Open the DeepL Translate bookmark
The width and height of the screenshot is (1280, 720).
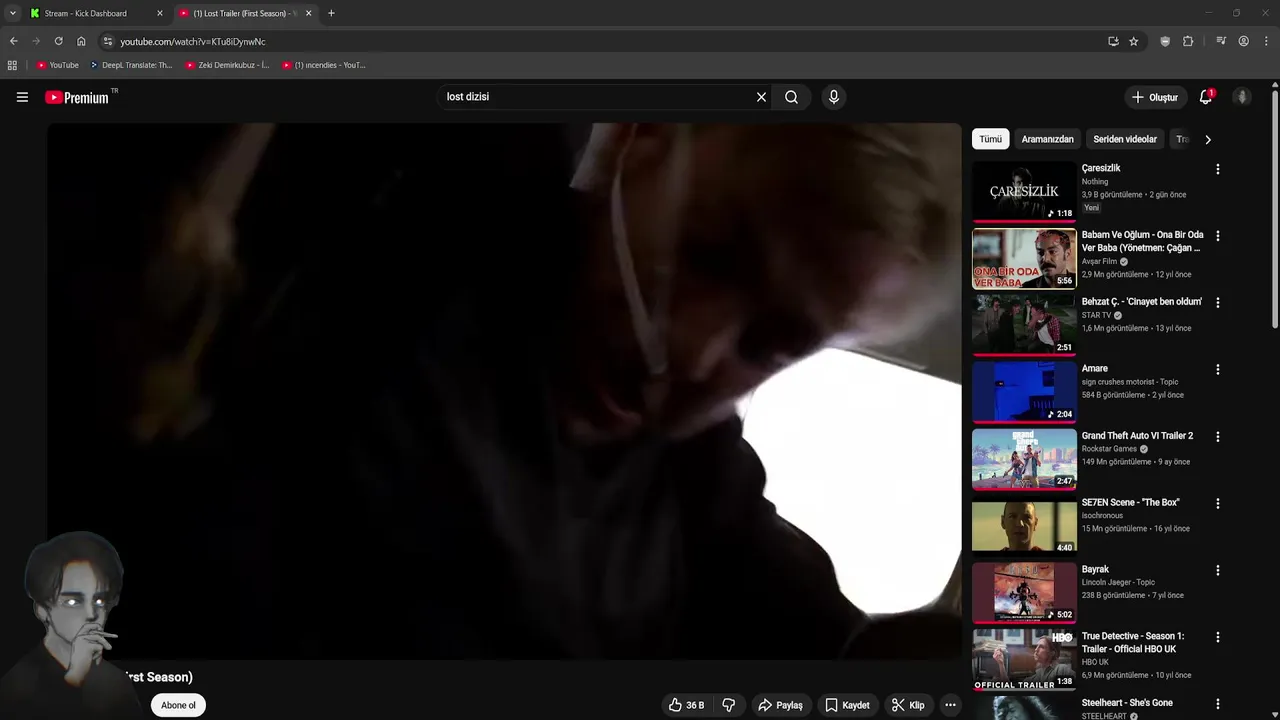[x=131, y=65]
